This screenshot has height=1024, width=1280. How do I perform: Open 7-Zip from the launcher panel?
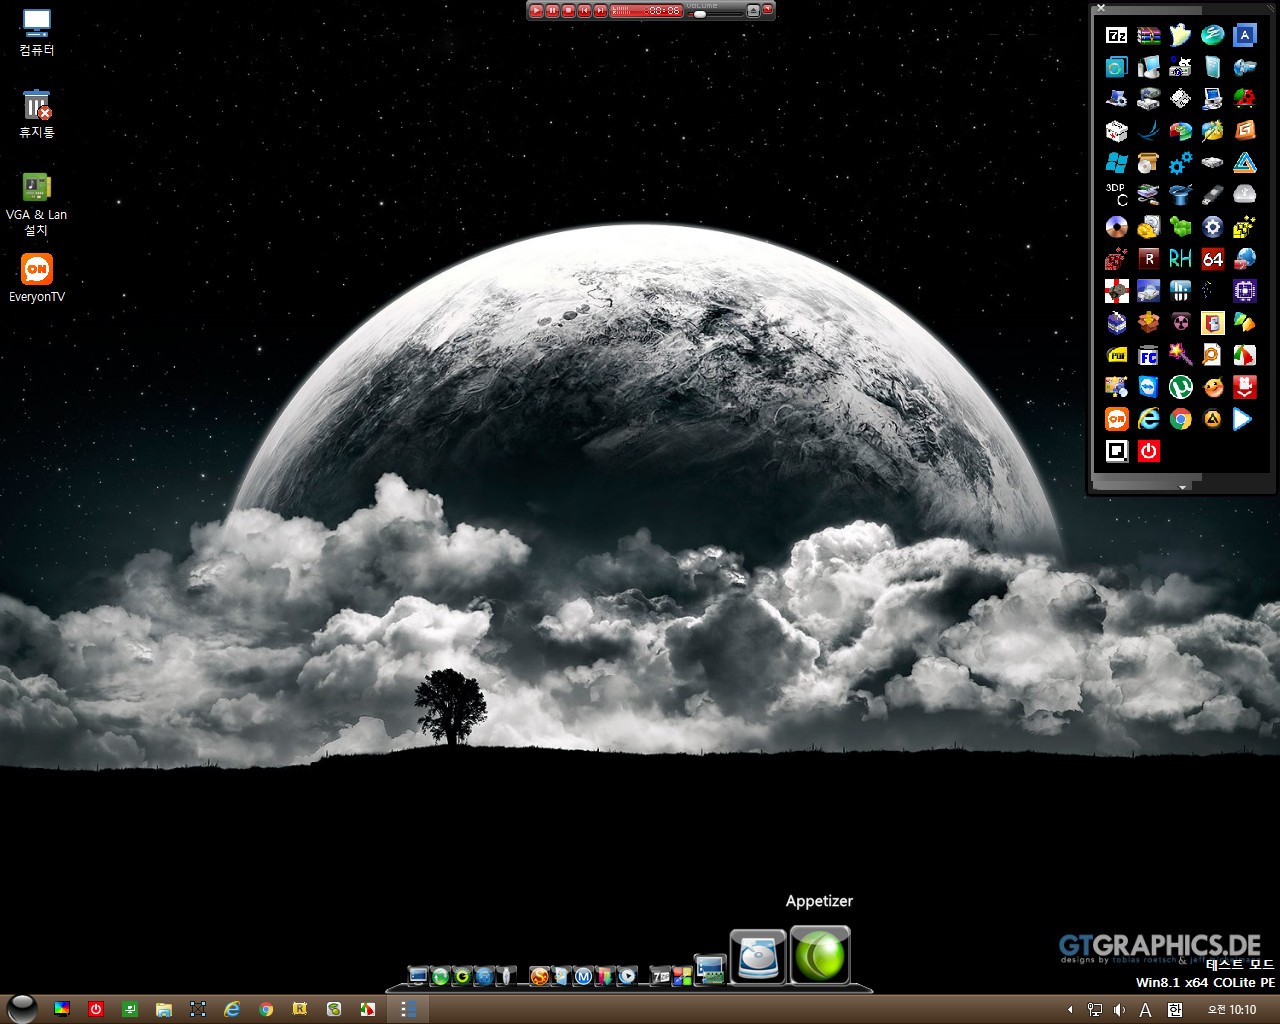point(1117,35)
